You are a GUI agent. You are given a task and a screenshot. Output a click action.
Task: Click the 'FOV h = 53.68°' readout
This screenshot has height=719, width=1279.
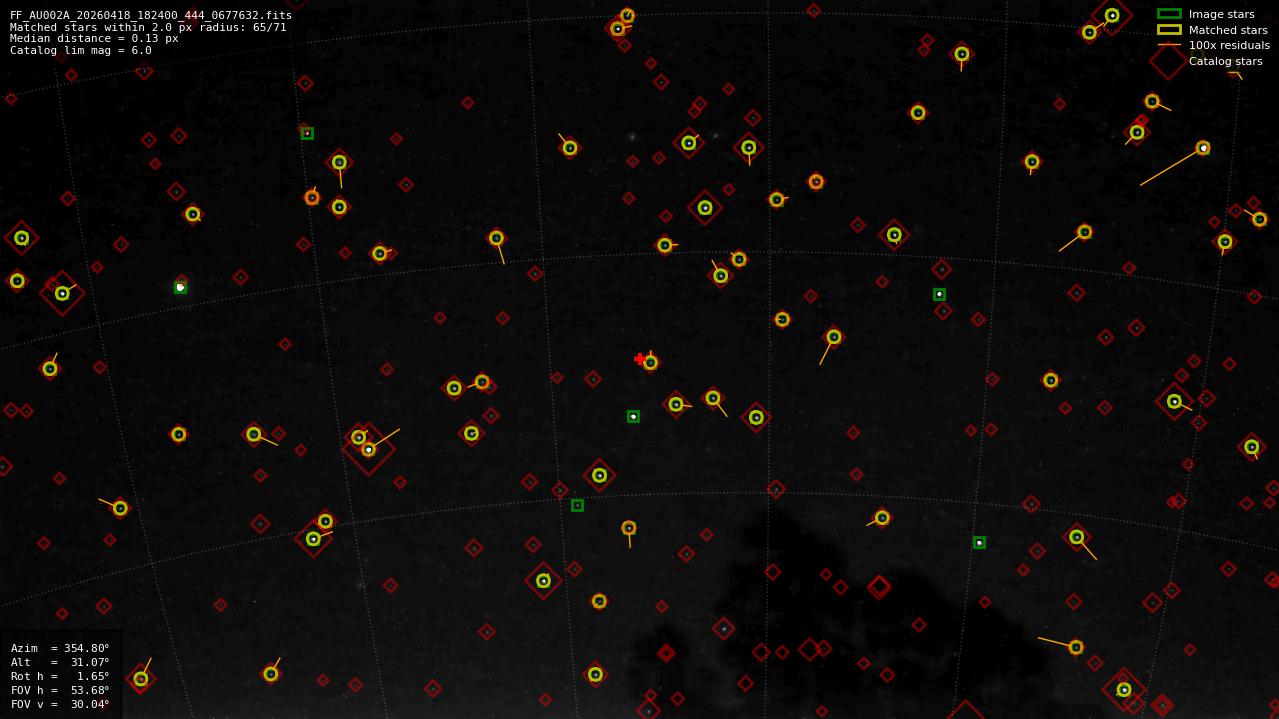tap(60, 690)
